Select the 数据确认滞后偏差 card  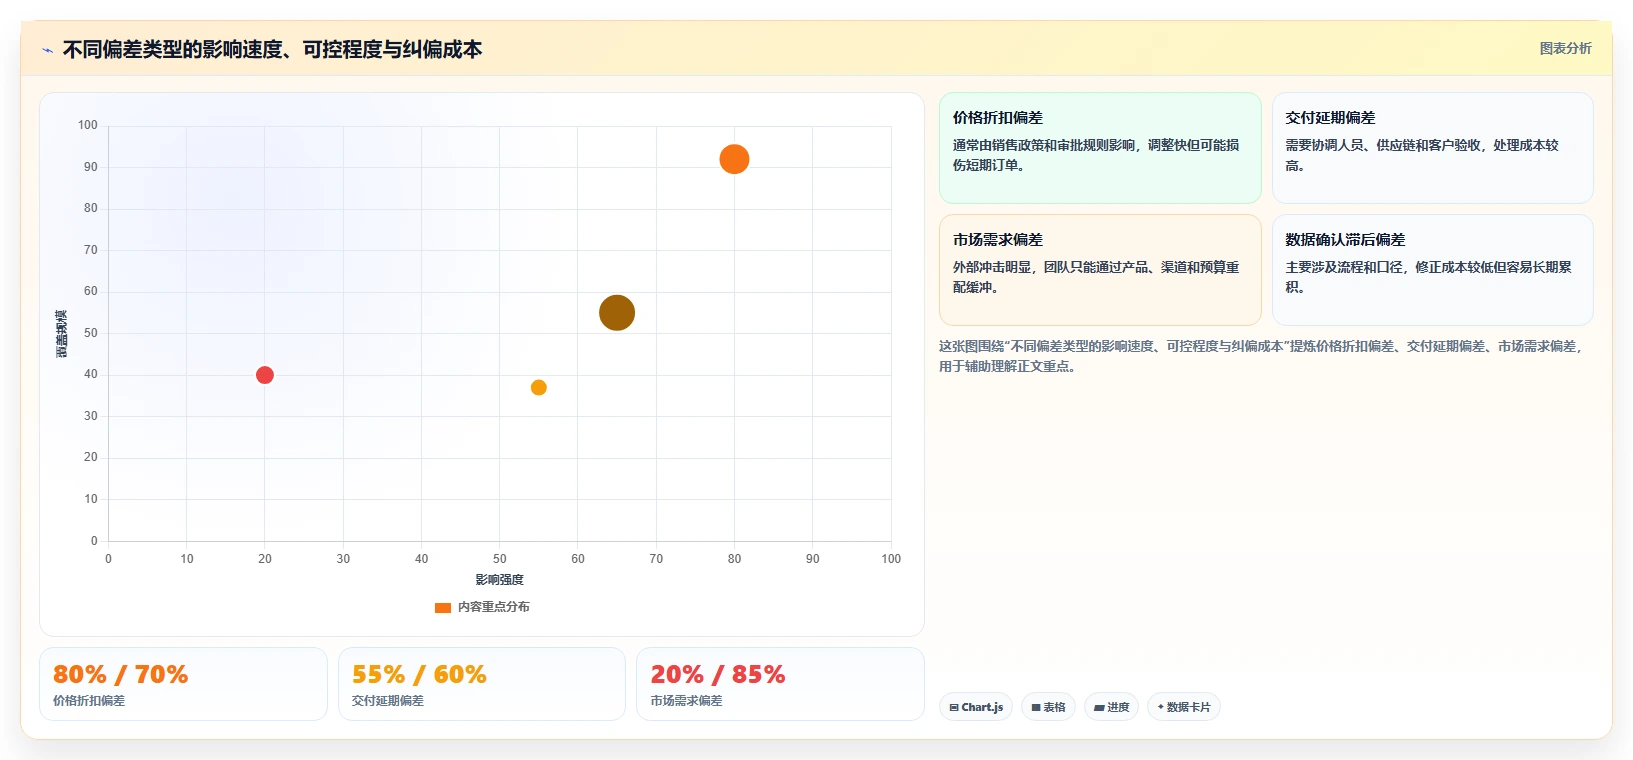point(1432,270)
